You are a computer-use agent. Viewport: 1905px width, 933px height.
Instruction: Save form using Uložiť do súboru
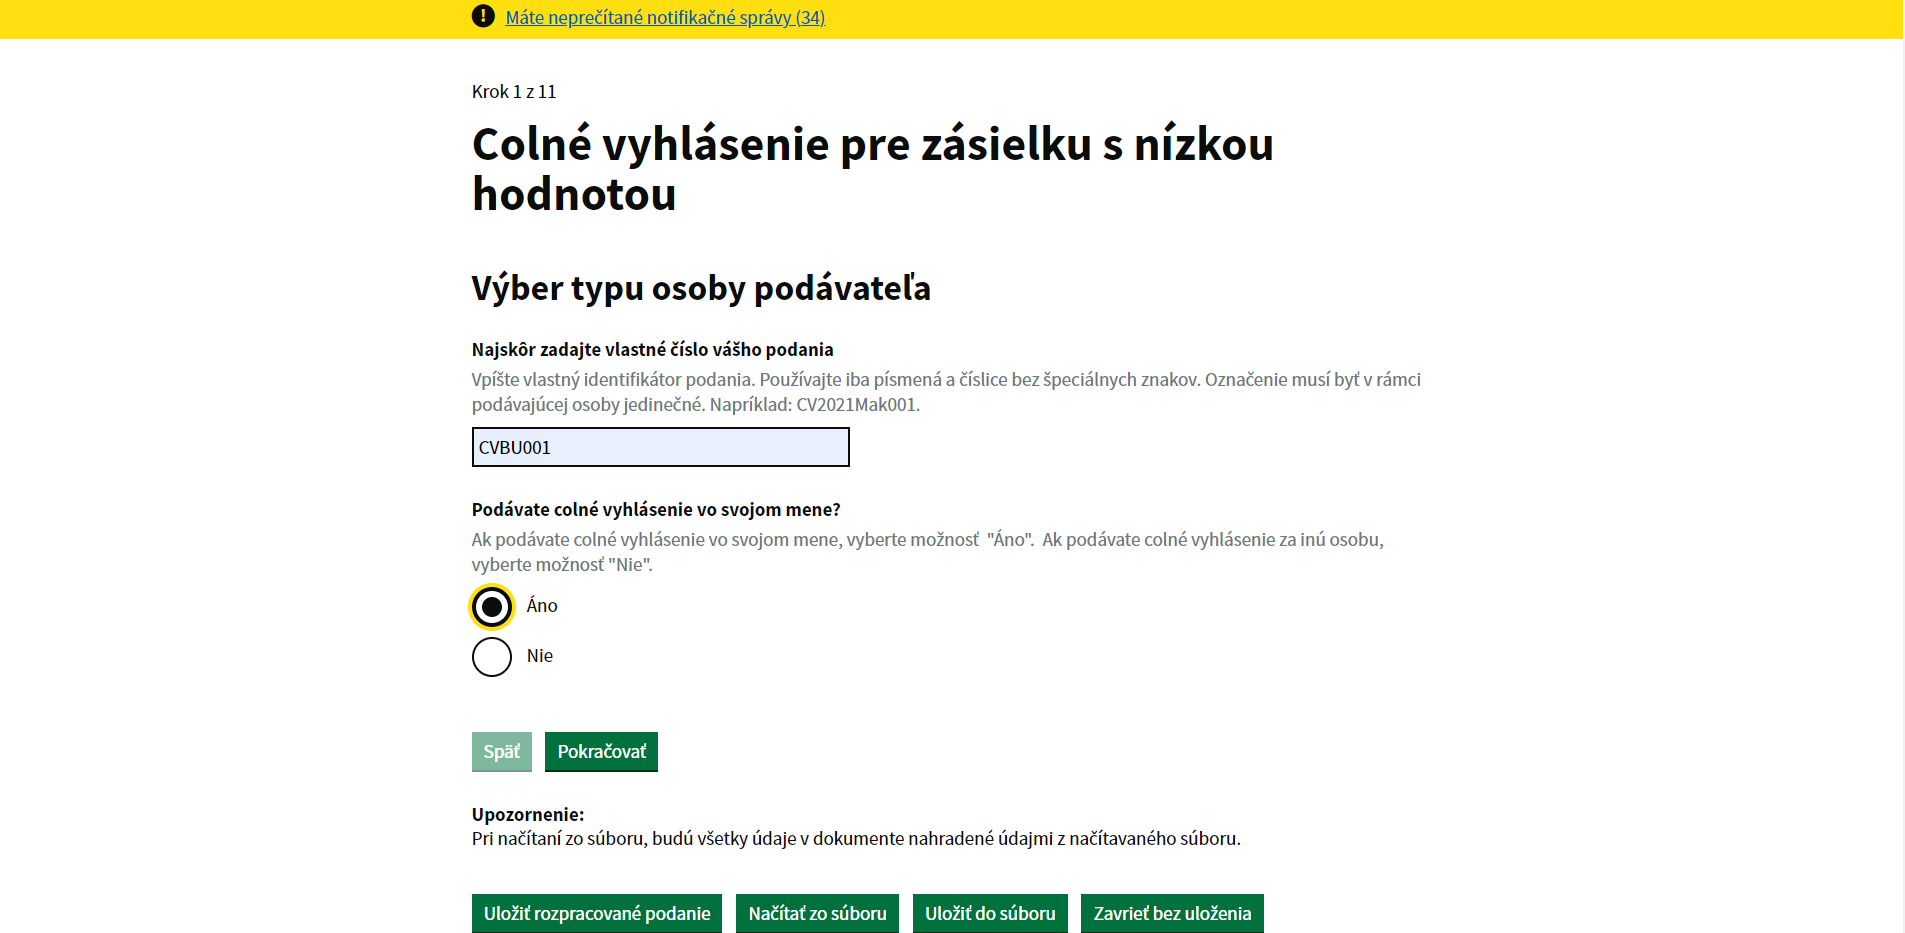(x=990, y=913)
